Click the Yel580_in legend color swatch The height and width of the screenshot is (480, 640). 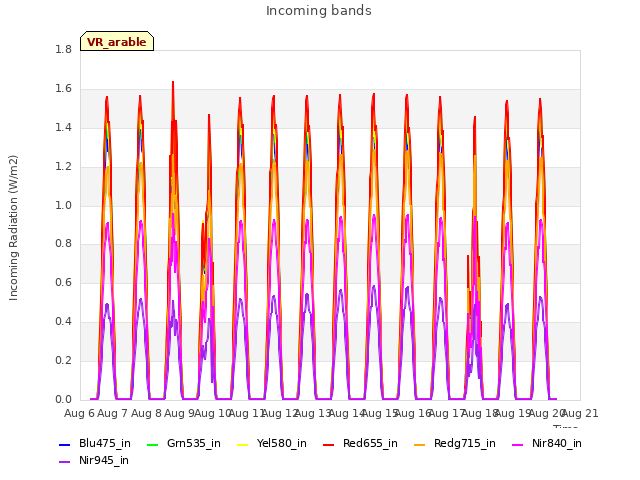(242, 444)
